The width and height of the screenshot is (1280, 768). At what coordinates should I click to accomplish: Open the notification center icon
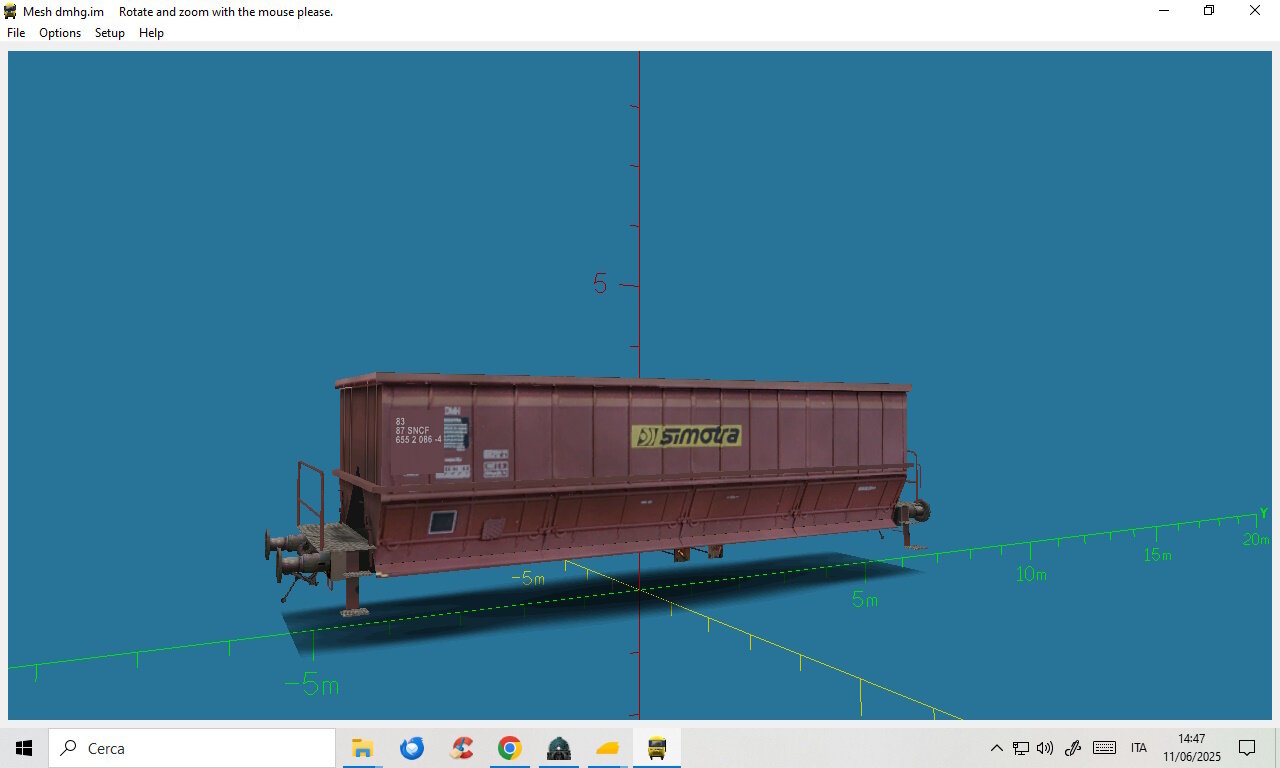point(1247,748)
